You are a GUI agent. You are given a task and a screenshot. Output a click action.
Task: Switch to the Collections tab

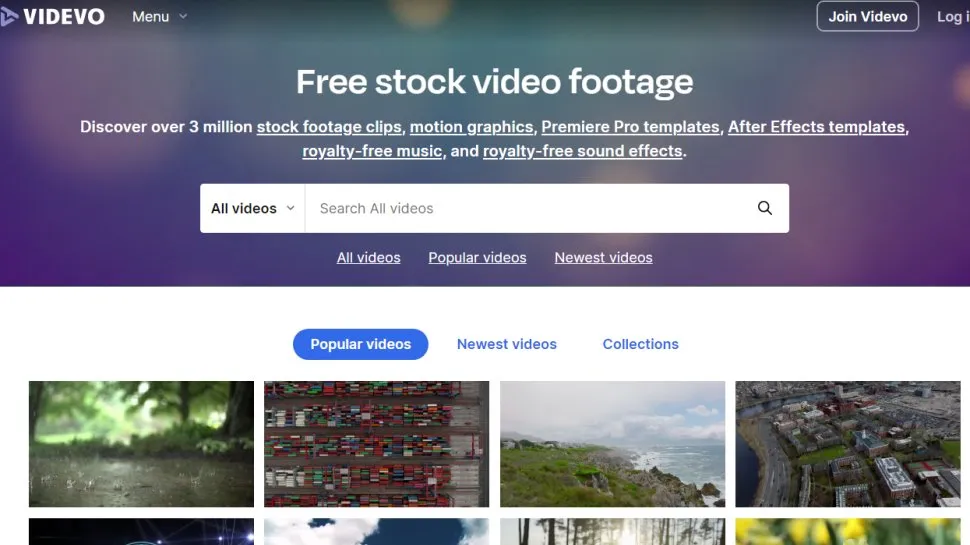pos(640,344)
